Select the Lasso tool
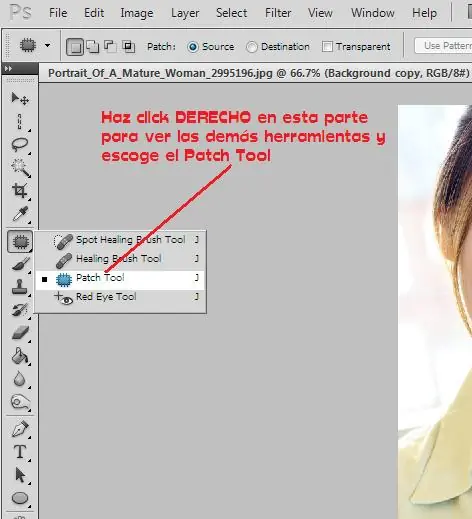 point(20,145)
